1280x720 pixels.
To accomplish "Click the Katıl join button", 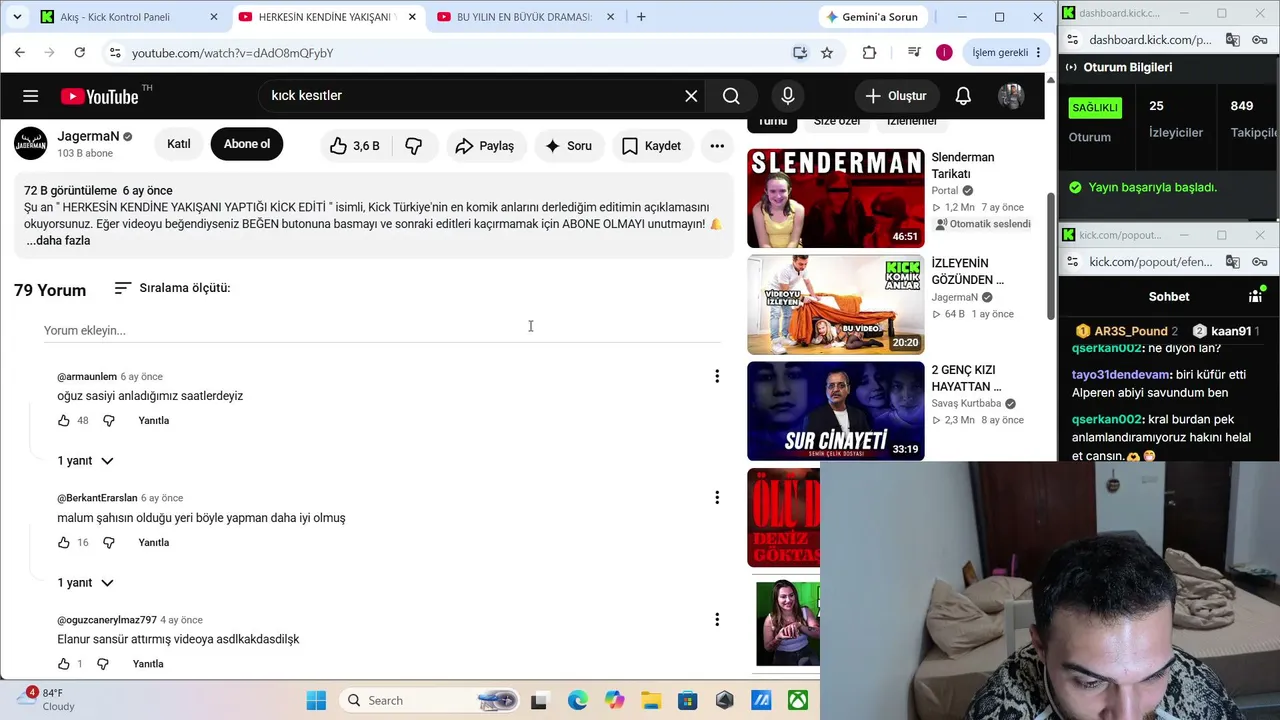I will tap(179, 144).
